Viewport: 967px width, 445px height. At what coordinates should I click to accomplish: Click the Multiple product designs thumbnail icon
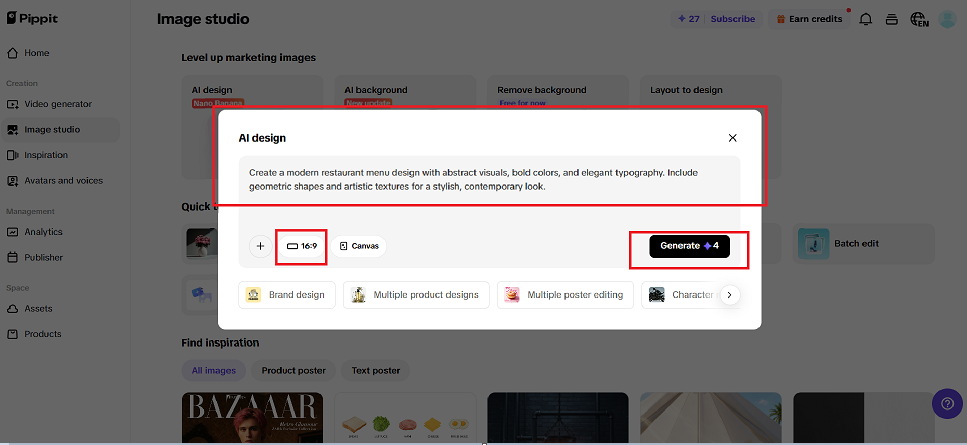(x=358, y=295)
